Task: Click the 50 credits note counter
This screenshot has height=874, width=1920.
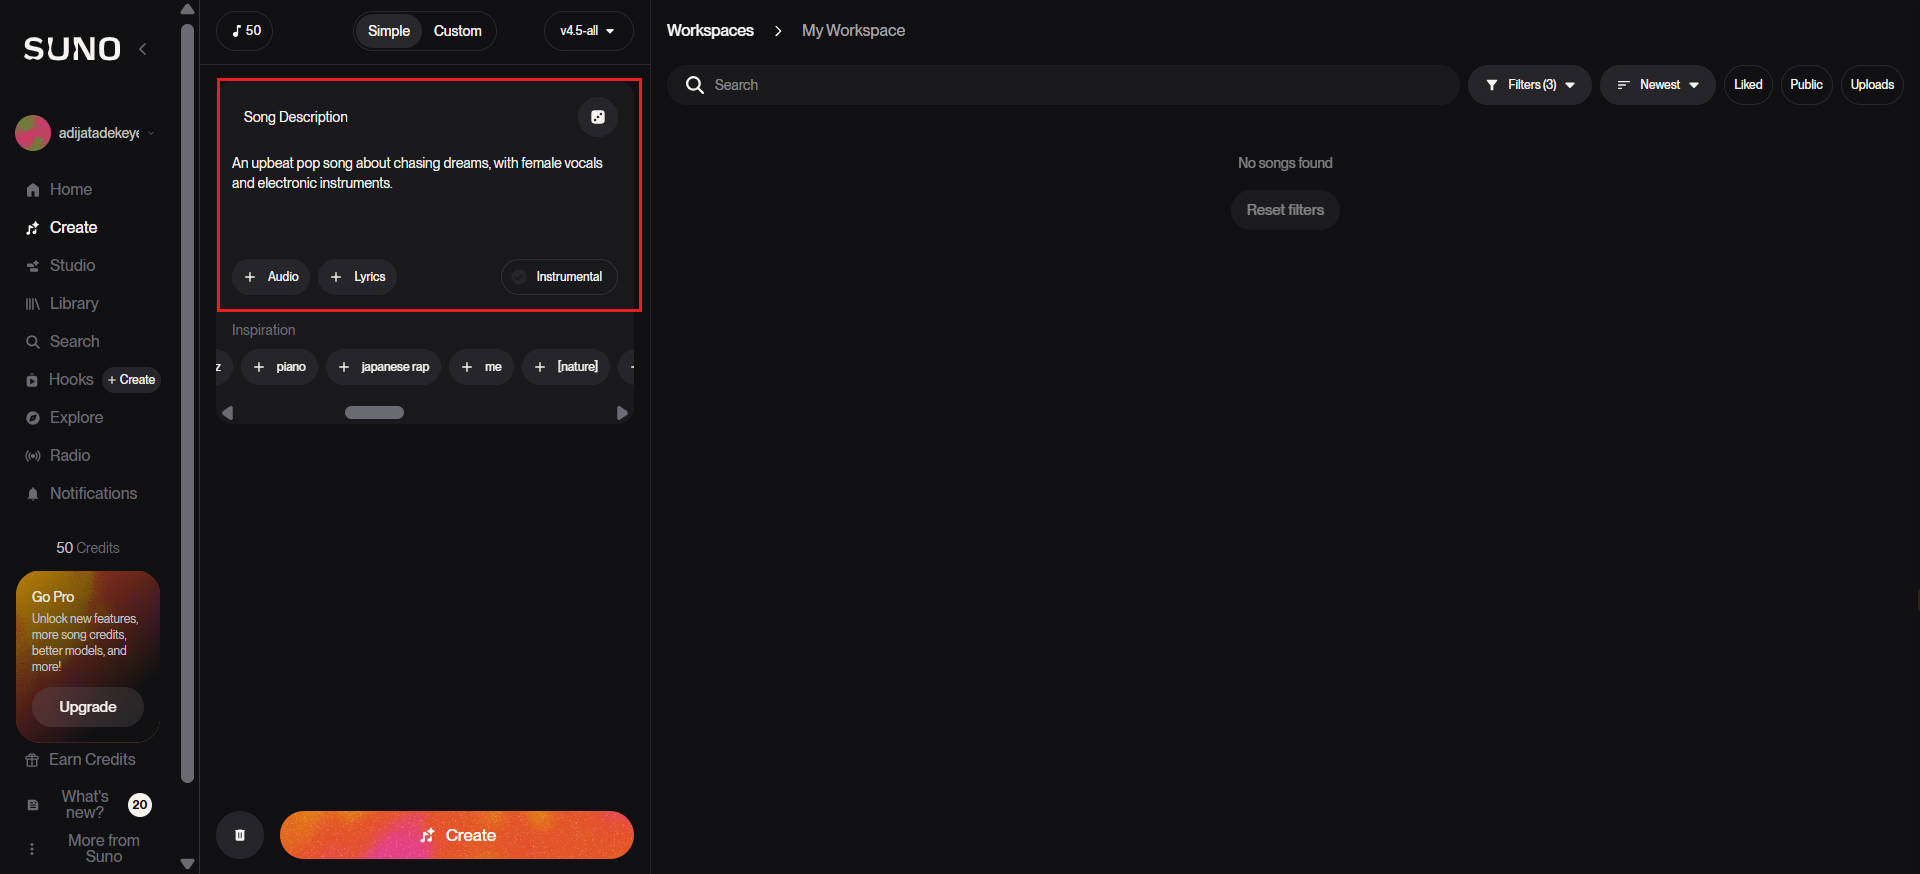Action: pyautogui.click(x=245, y=31)
